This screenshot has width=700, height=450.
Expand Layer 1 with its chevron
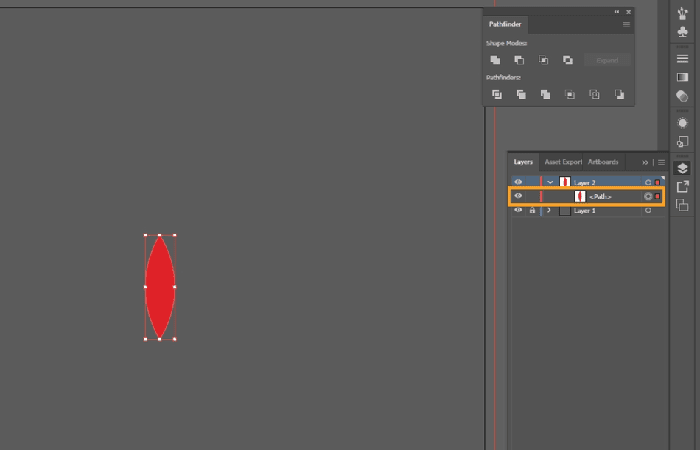[x=549, y=210]
